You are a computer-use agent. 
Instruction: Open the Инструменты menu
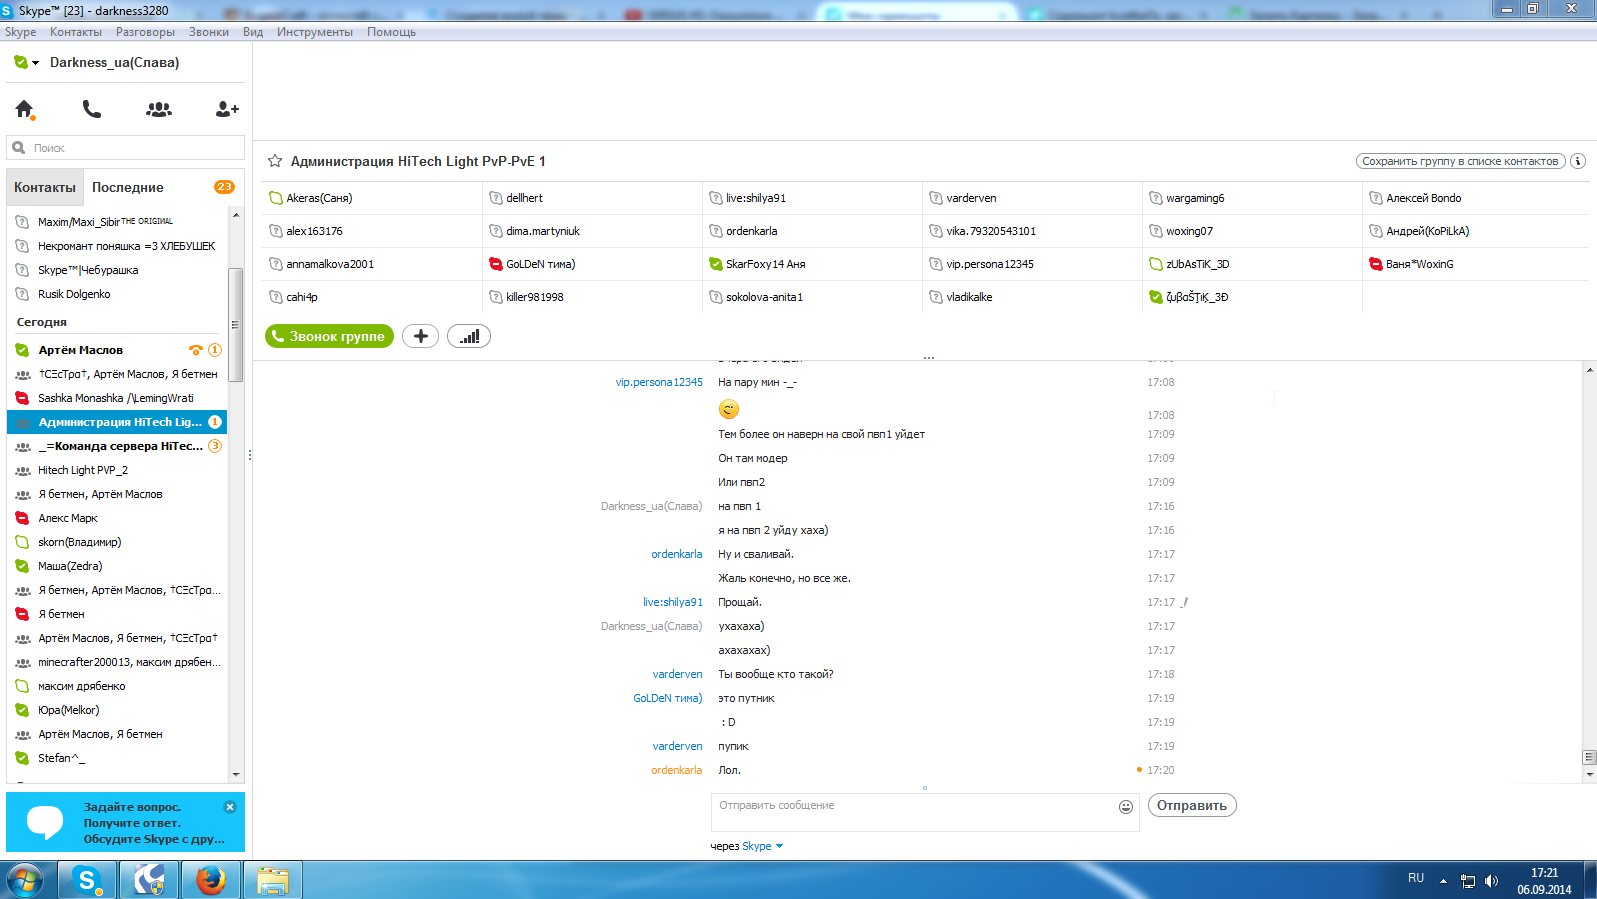315,32
